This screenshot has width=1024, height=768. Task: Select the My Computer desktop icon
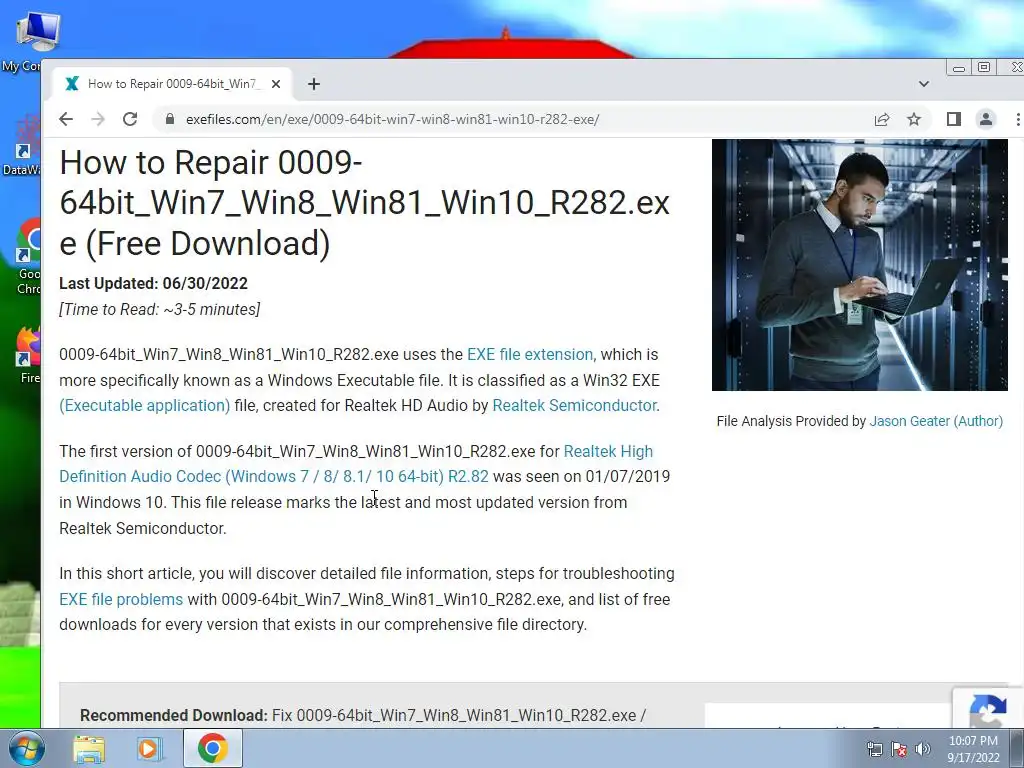pyautogui.click(x=29, y=42)
